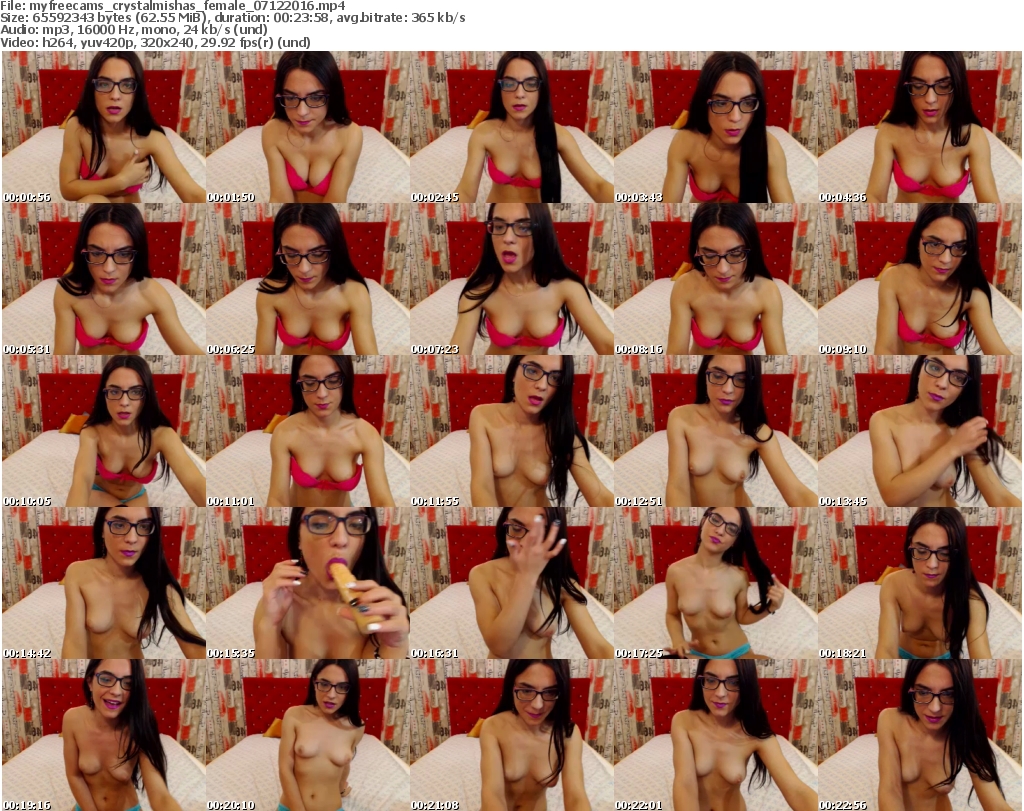Select the thumbnail at 00:05:31

click(104, 279)
